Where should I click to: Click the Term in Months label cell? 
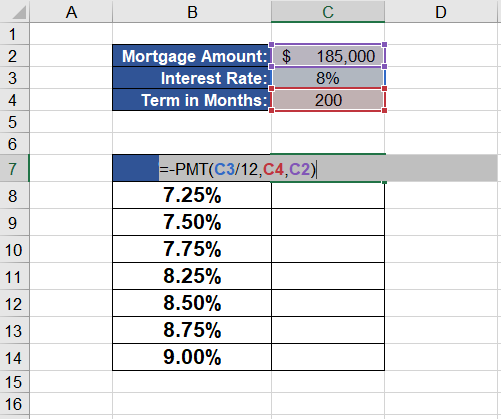[x=192, y=100]
